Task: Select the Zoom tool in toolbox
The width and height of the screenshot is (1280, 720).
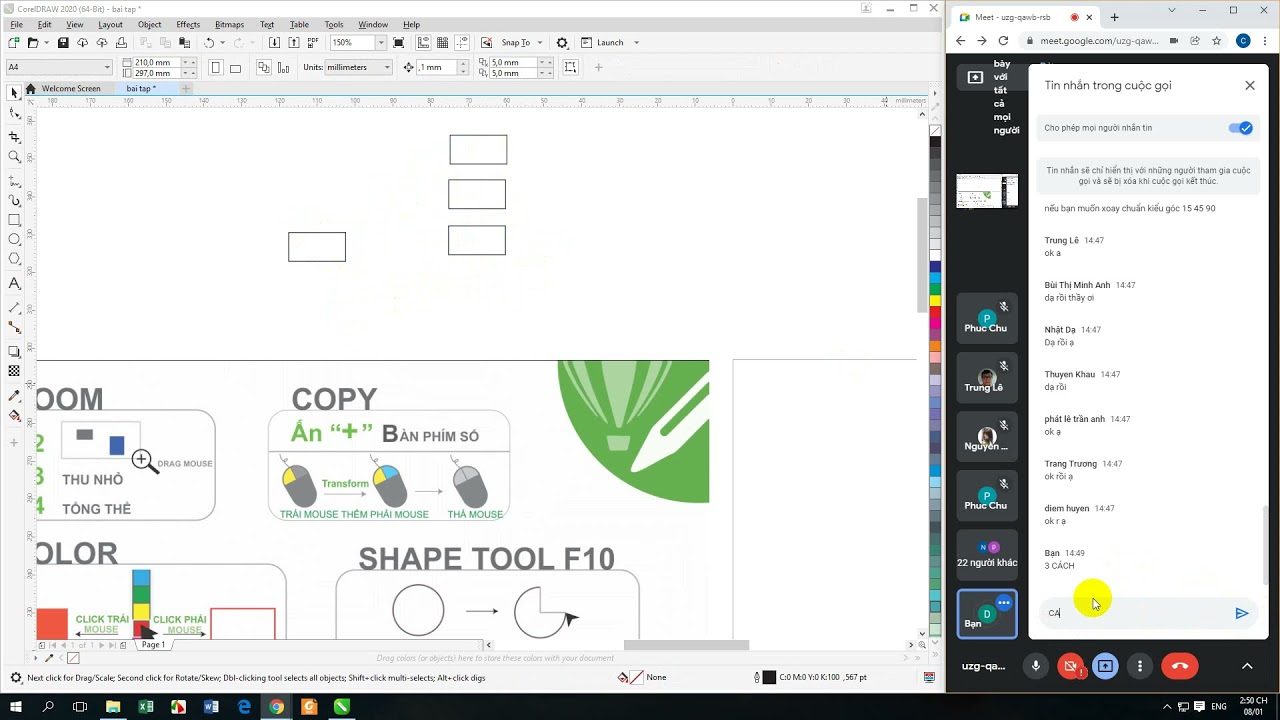Action: tap(14, 156)
